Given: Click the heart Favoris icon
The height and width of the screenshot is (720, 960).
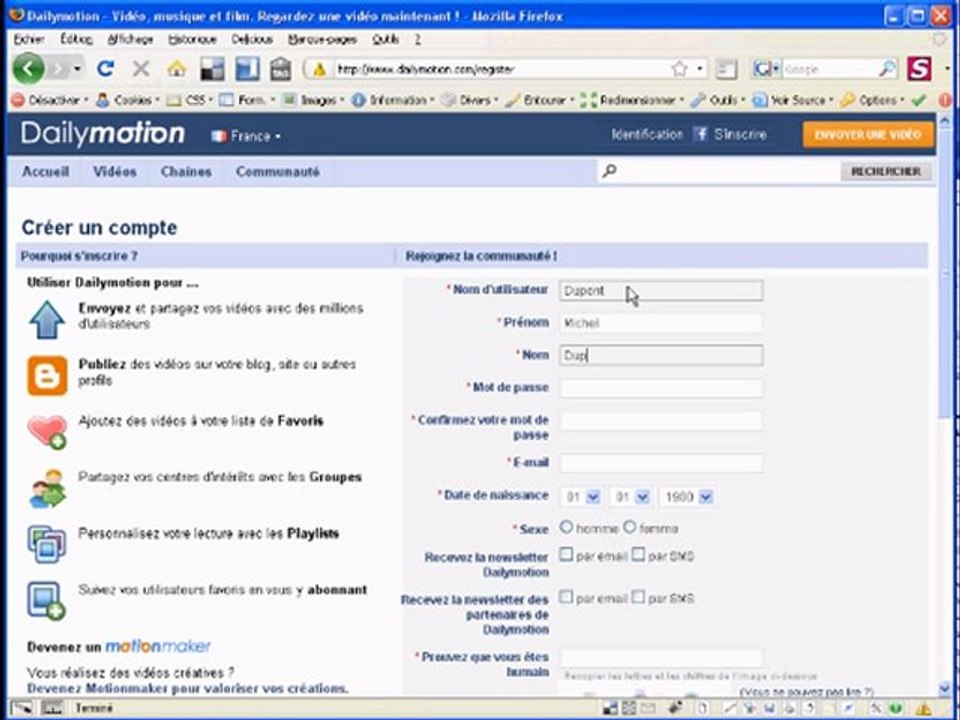Looking at the screenshot, I should [x=47, y=432].
